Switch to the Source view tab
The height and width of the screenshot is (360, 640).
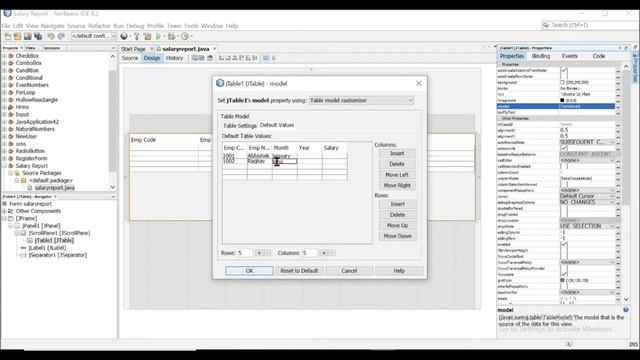(130, 58)
